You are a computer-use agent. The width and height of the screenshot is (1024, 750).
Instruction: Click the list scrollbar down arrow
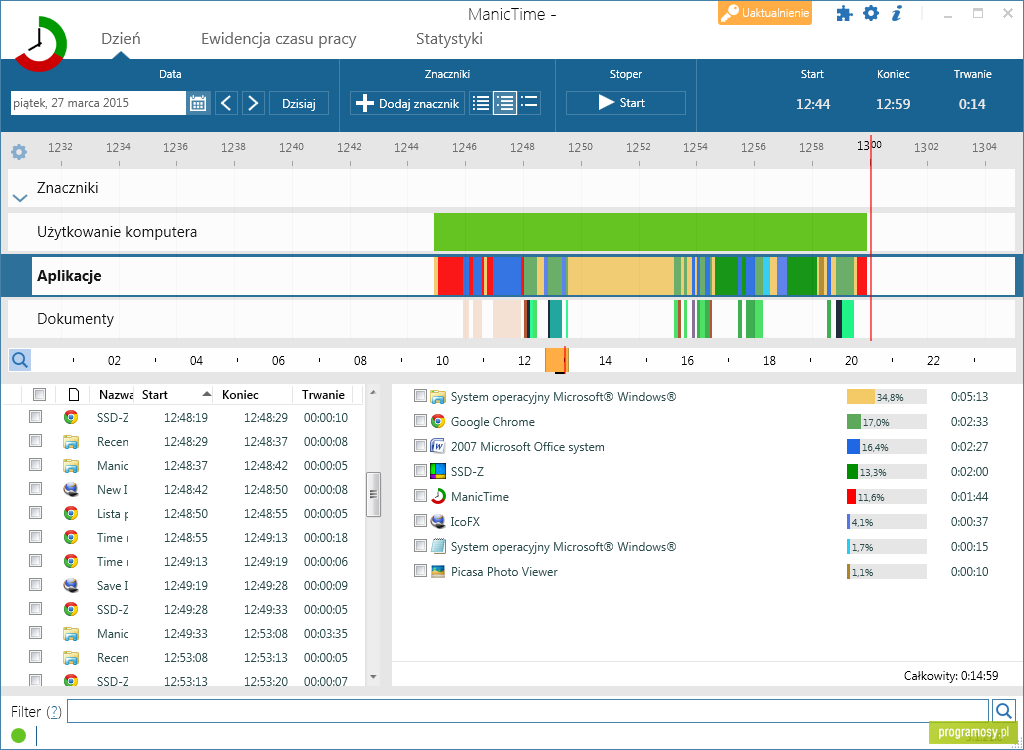(x=373, y=677)
